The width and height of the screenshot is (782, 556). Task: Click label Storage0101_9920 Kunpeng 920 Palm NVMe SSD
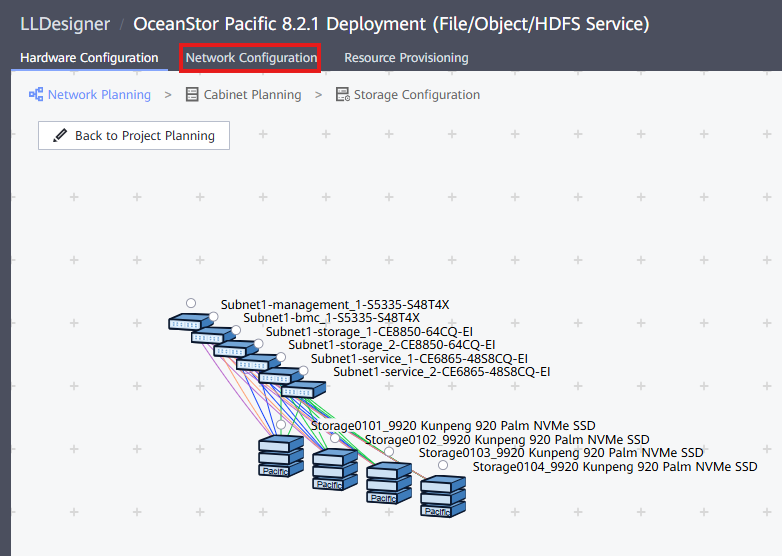pos(453,426)
